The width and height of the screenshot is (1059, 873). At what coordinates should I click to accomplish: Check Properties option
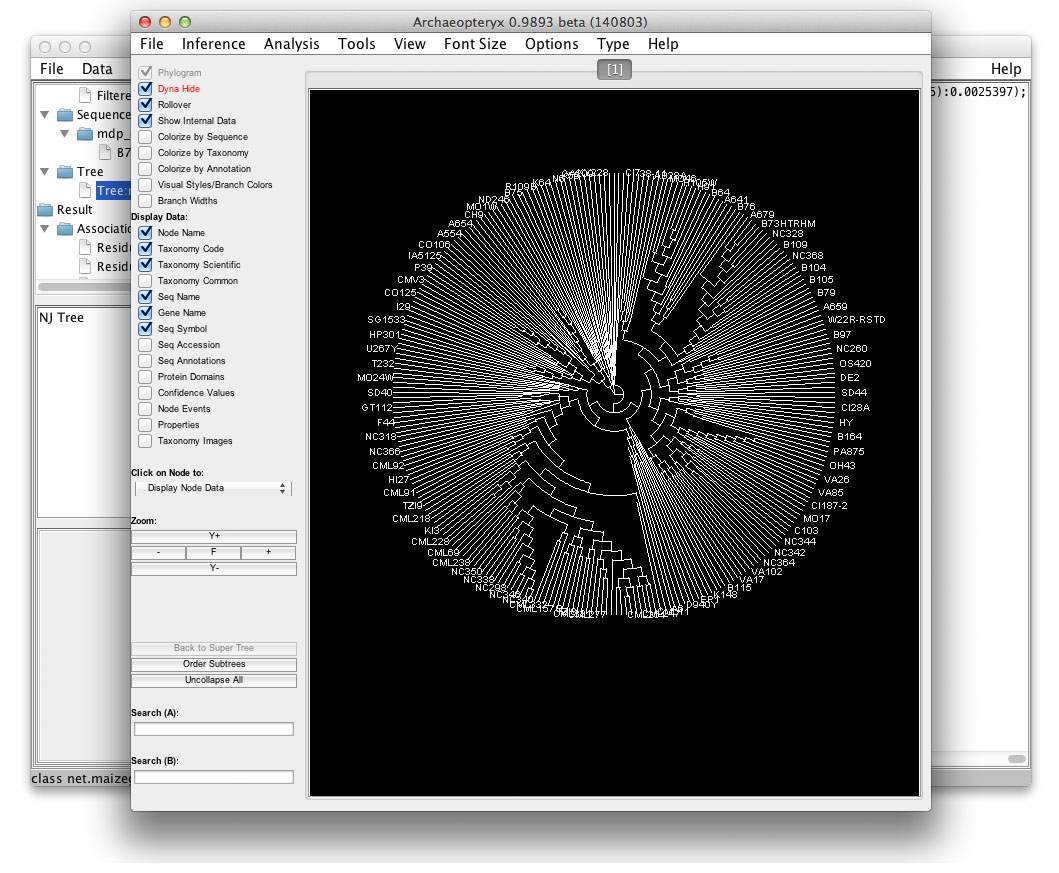[x=145, y=425]
